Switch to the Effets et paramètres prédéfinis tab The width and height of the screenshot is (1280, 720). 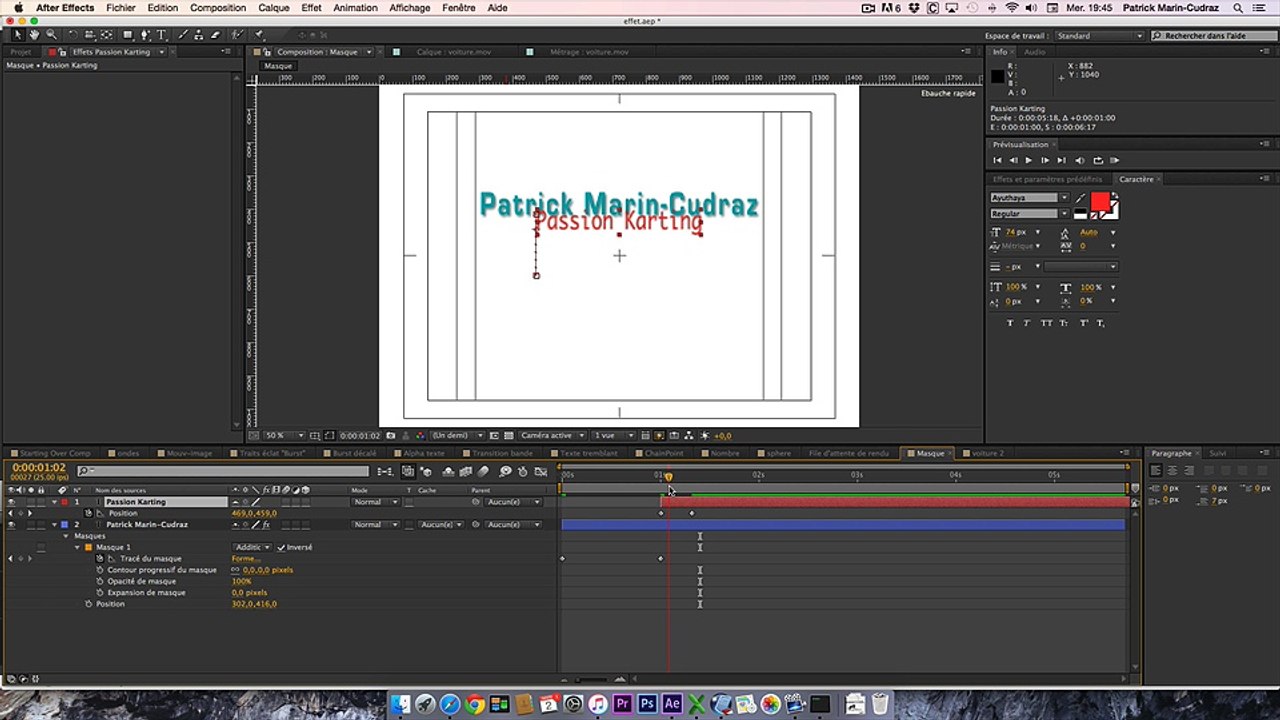point(1047,179)
